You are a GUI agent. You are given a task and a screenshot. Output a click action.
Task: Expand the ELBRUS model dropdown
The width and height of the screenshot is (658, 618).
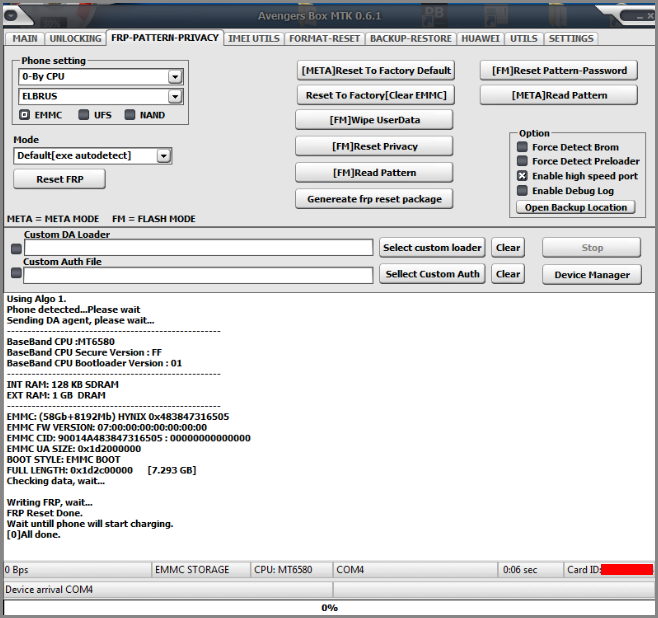click(x=175, y=96)
